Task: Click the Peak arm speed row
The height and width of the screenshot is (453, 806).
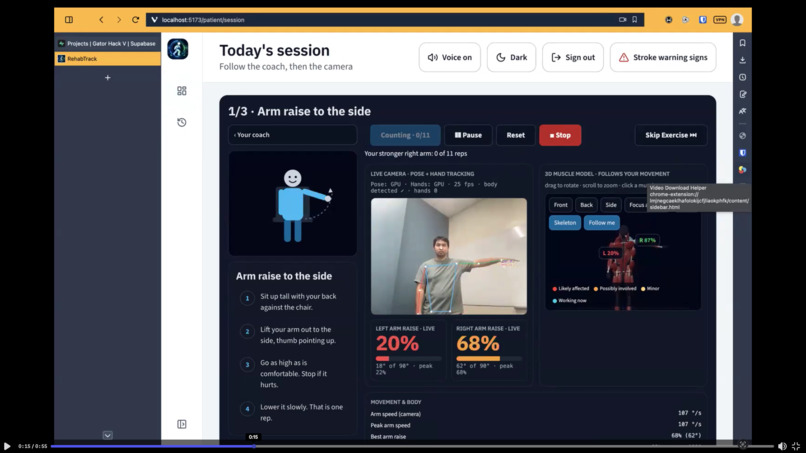Action: [536, 425]
